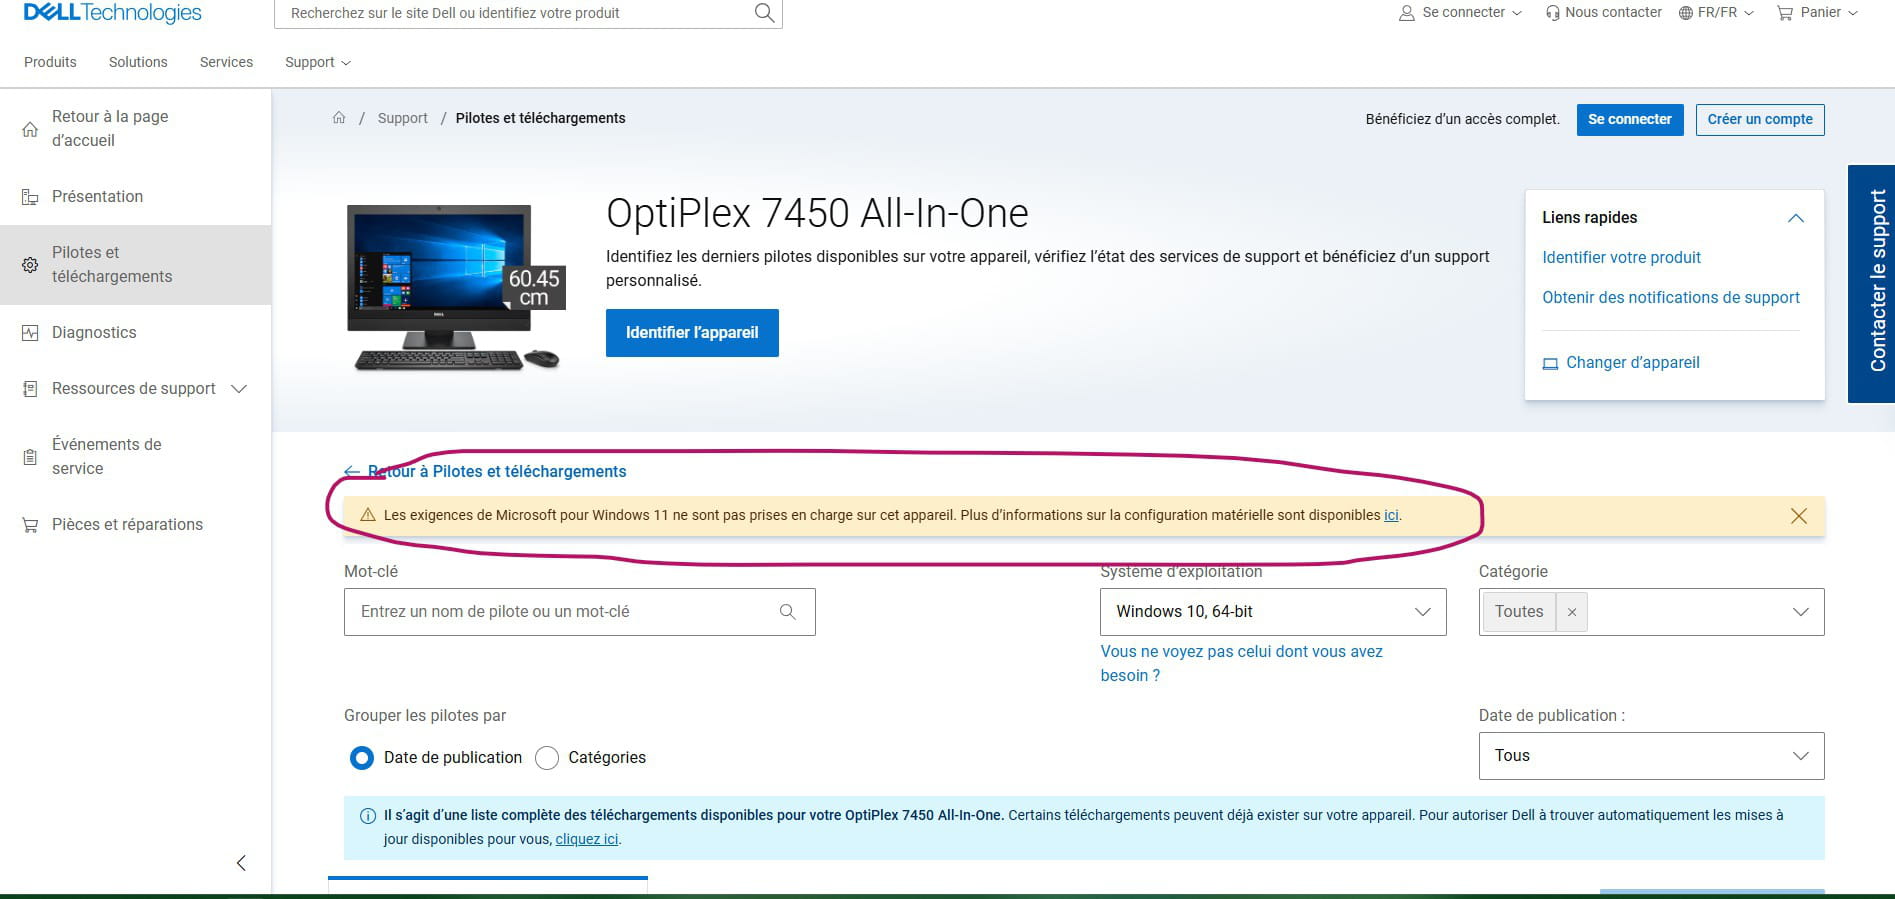Click in the Dell site search field
The image size is (1895, 899).
[515, 13]
